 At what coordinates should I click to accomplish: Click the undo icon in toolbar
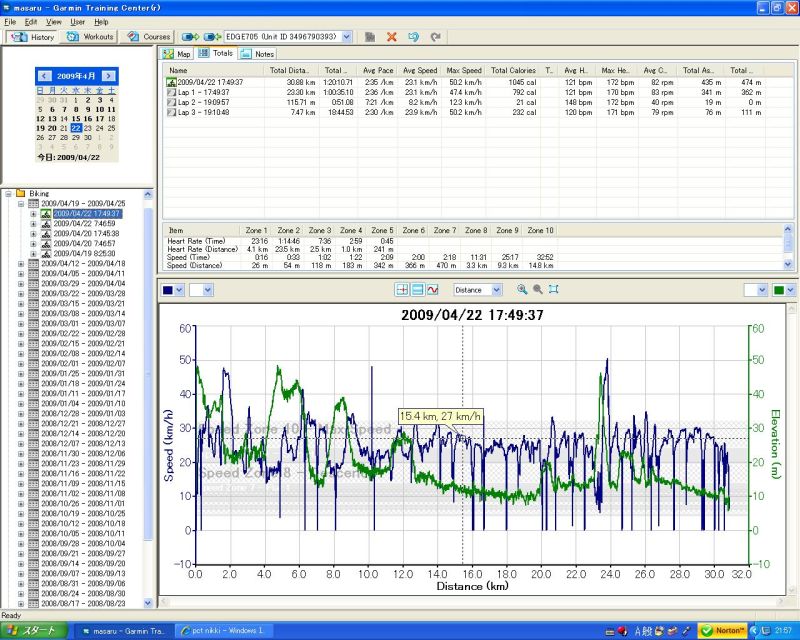coord(413,37)
